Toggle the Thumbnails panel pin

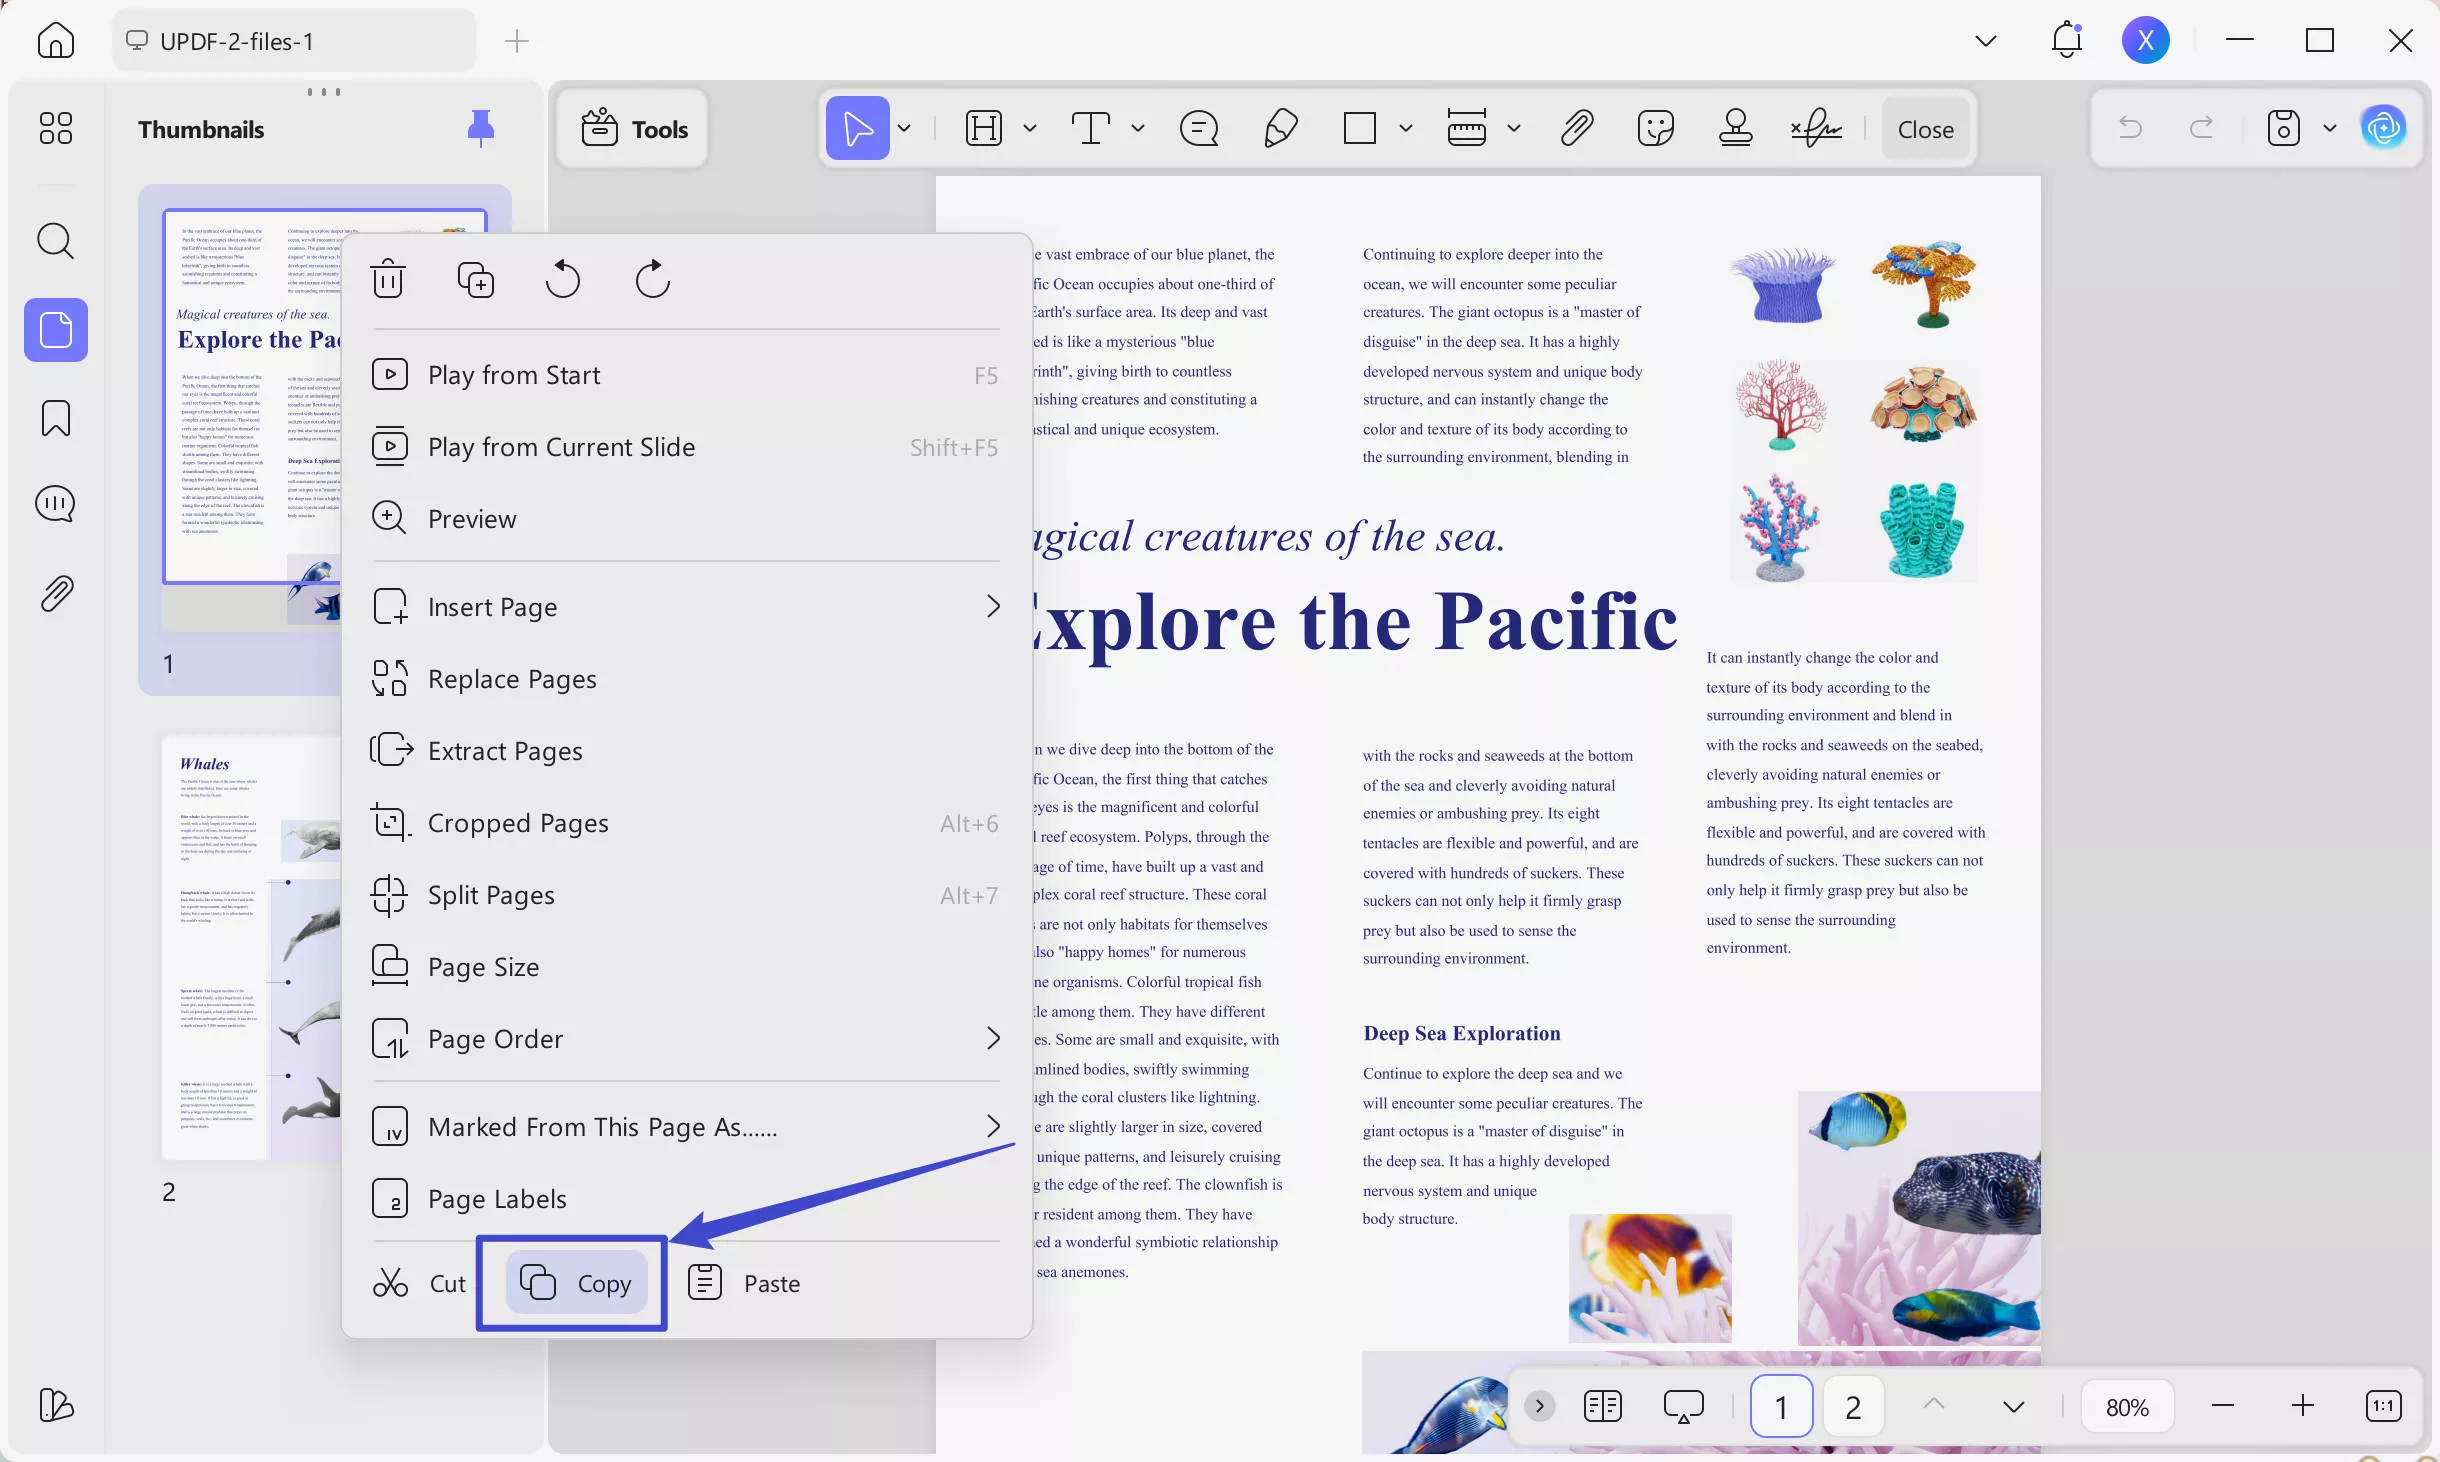pyautogui.click(x=481, y=128)
